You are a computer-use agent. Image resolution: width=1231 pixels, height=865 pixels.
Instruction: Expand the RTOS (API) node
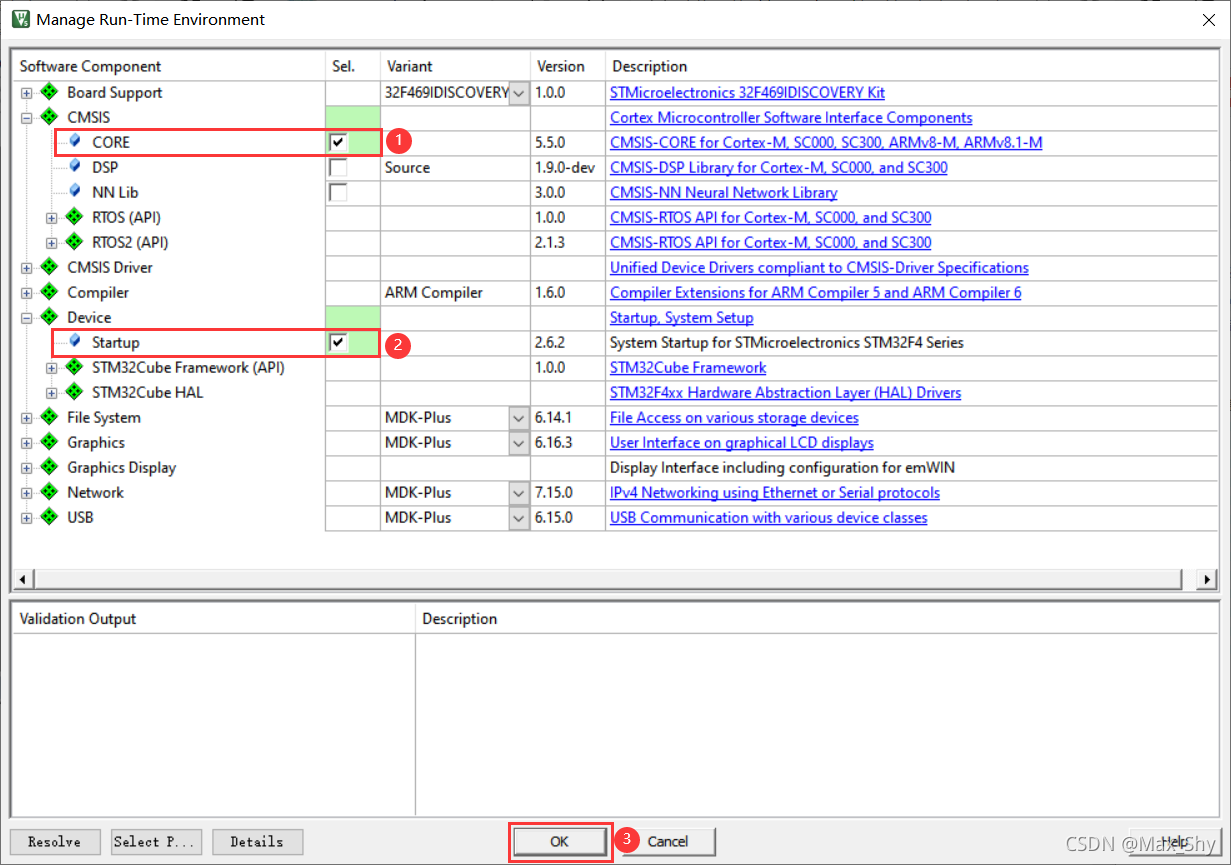pos(52,218)
